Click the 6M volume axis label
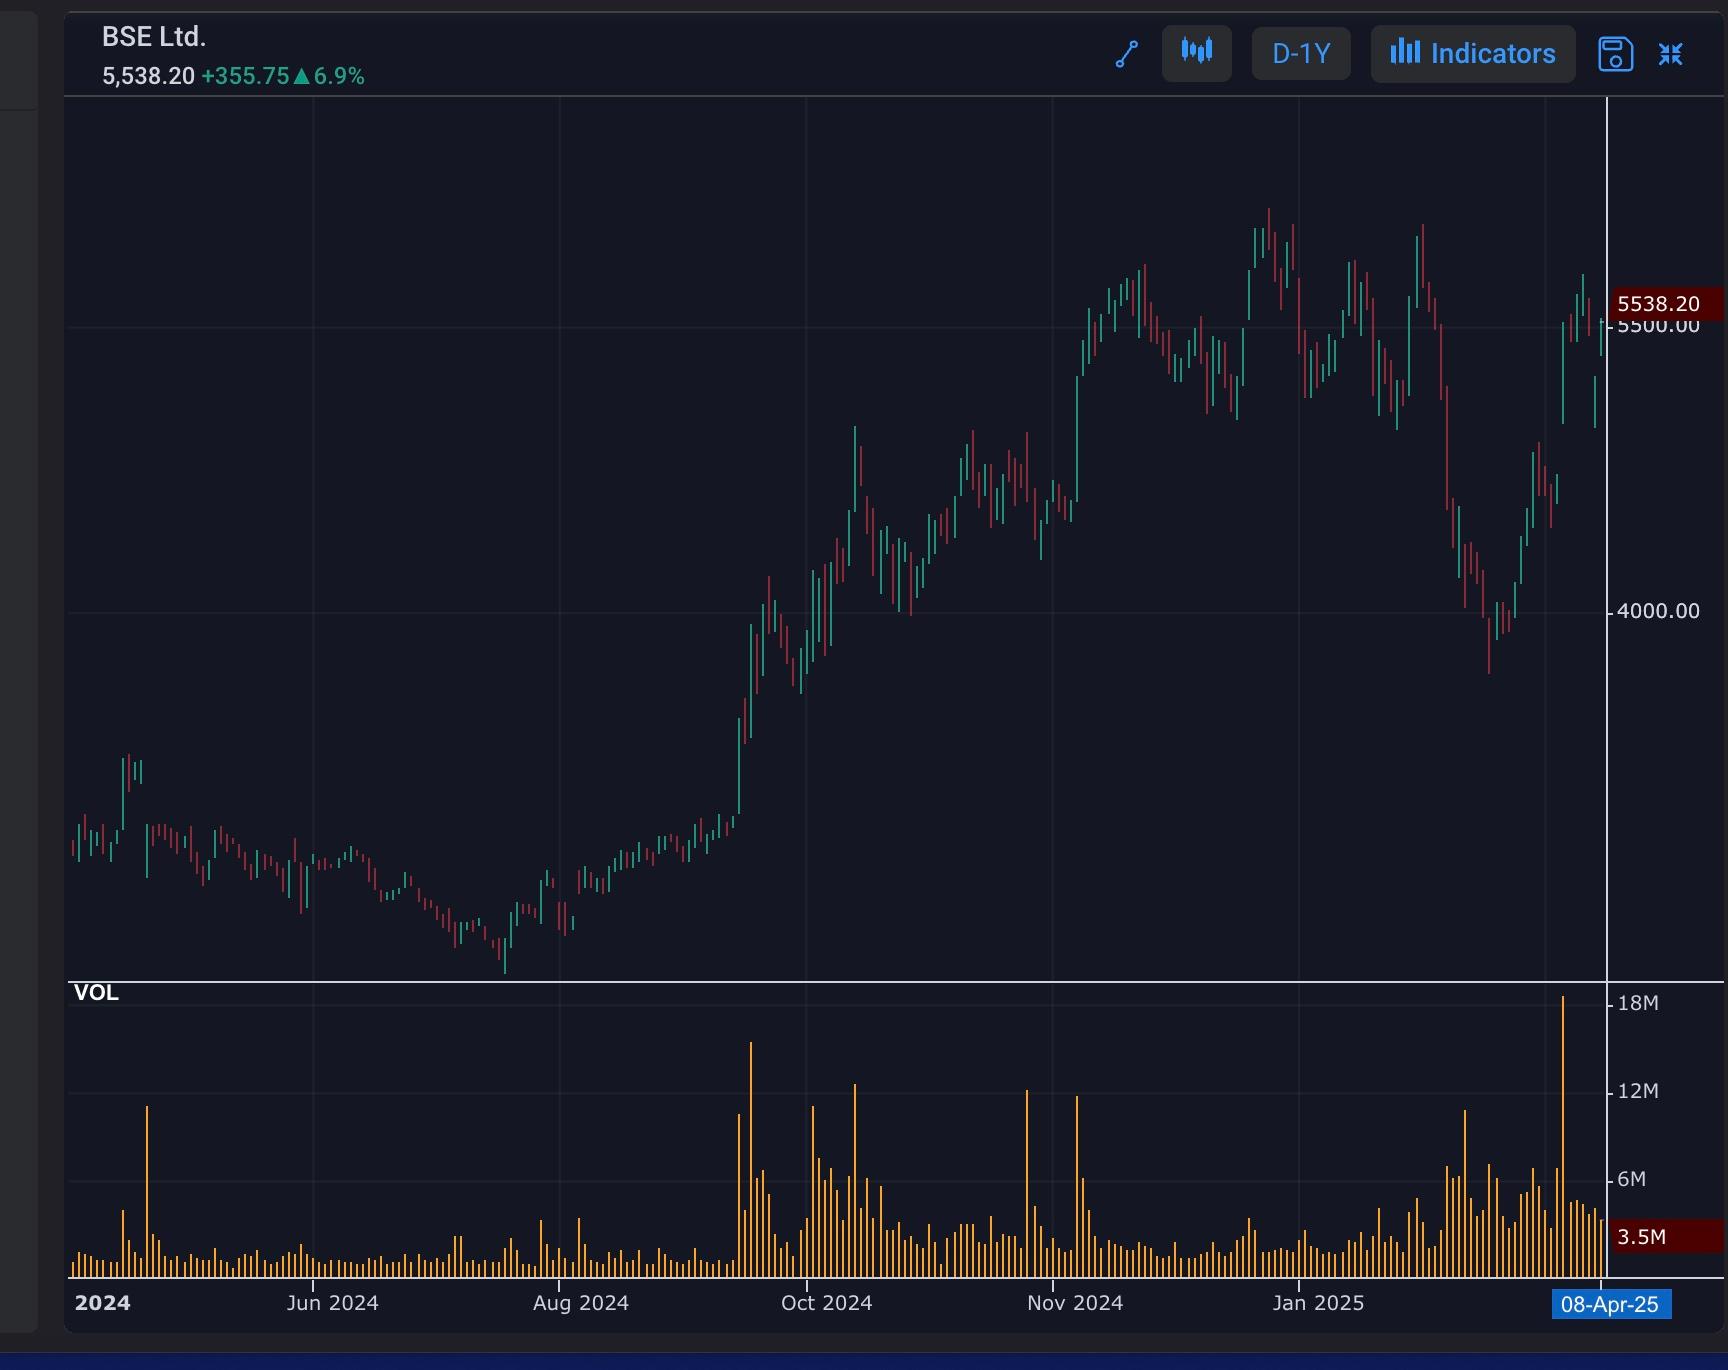Viewport: 1728px width, 1370px height. (x=1632, y=1179)
